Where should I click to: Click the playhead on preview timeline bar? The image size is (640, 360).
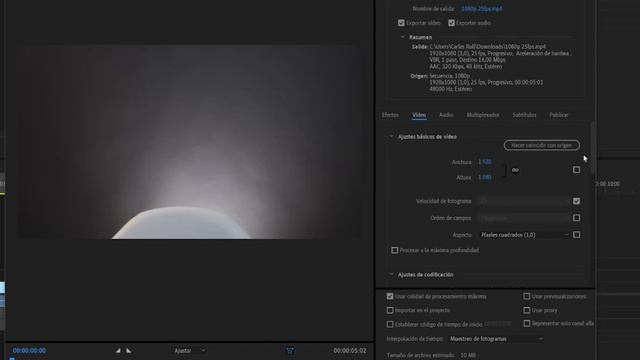pyautogui.click(x=12, y=358)
